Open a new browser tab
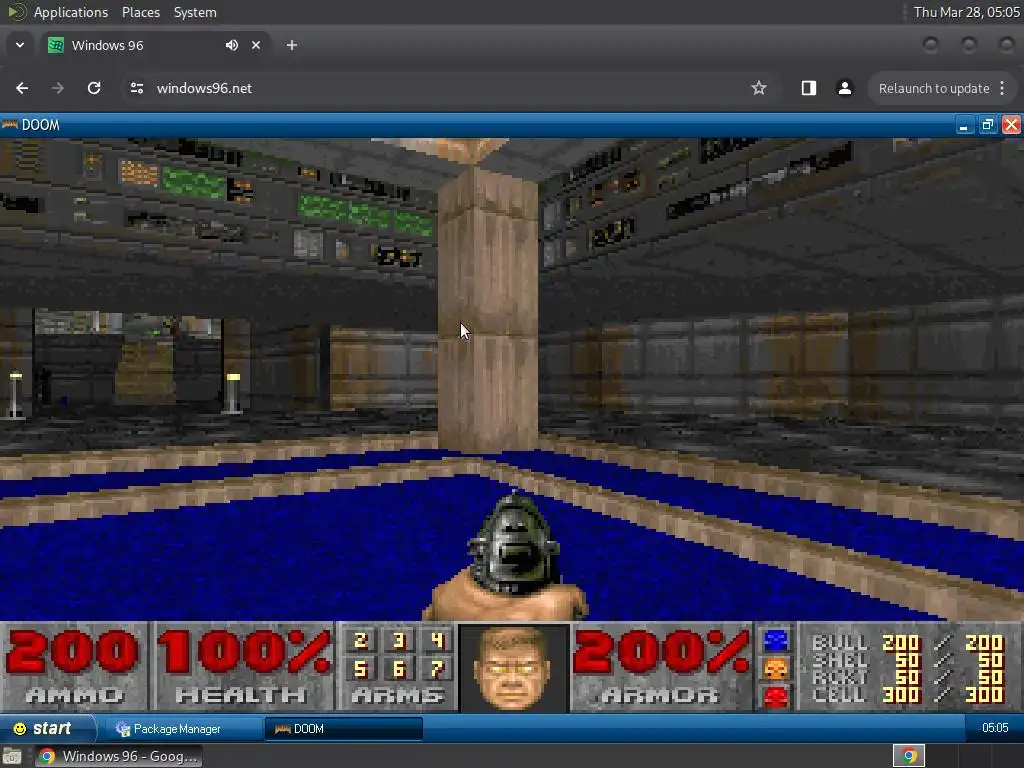This screenshot has height=768, width=1024. (292, 45)
